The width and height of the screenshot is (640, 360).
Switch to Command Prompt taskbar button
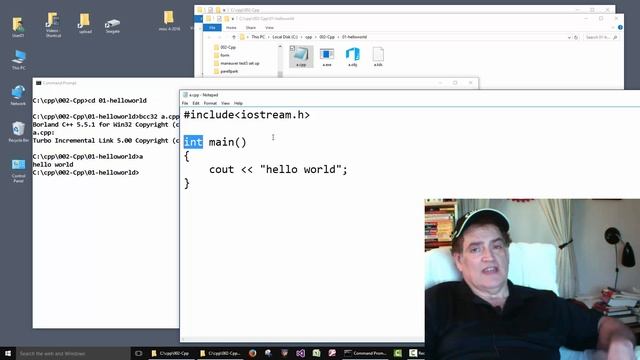pos(366,353)
